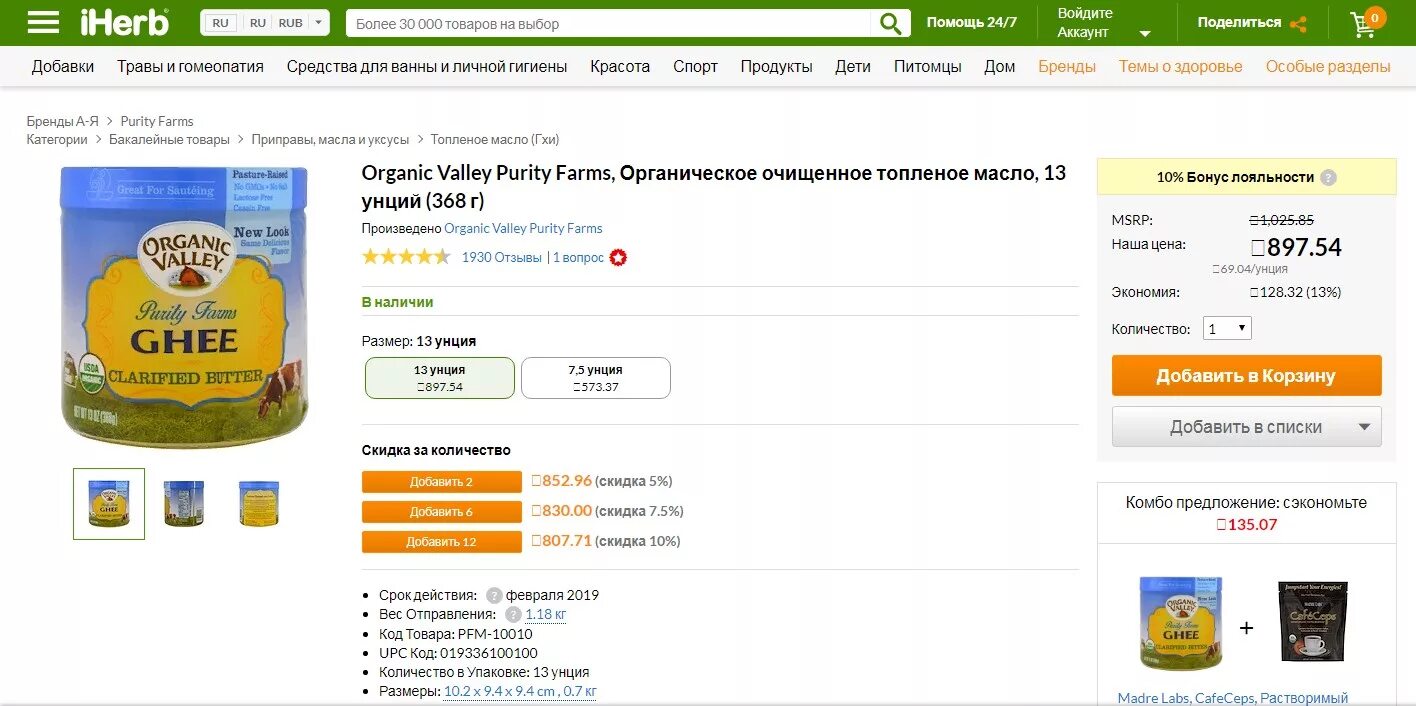The height and width of the screenshot is (706, 1416).
Task: Click the green search magnifier icon
Action: [890, 23]
